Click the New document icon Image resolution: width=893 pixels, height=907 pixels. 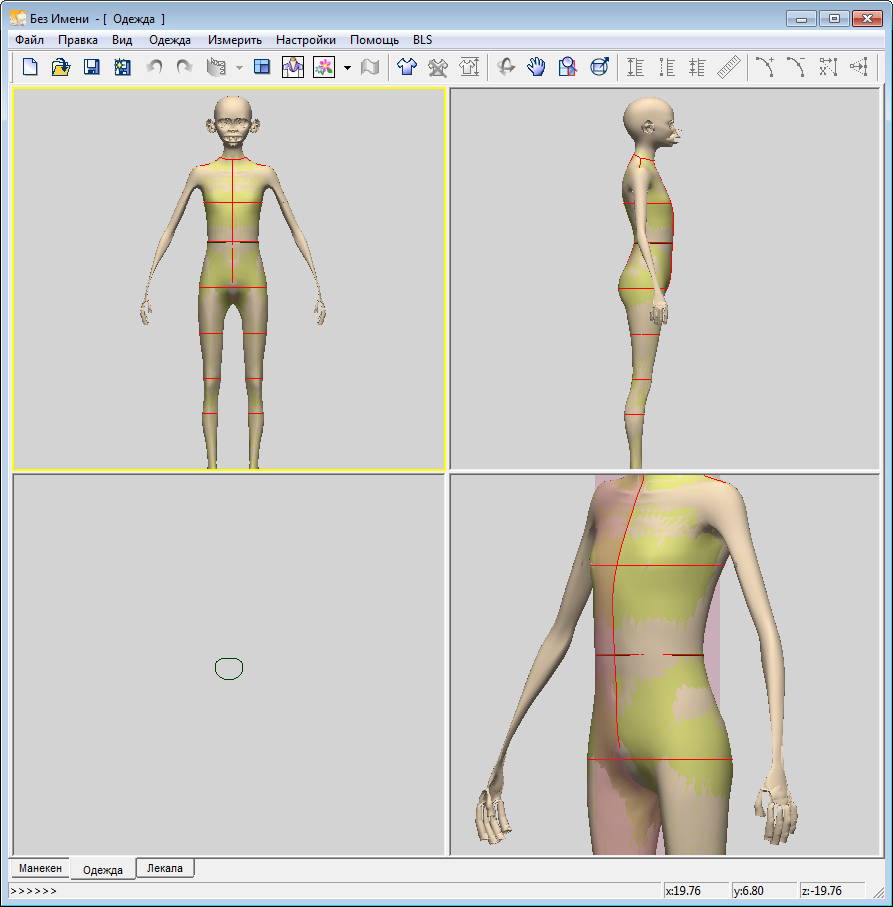(30, 67)
